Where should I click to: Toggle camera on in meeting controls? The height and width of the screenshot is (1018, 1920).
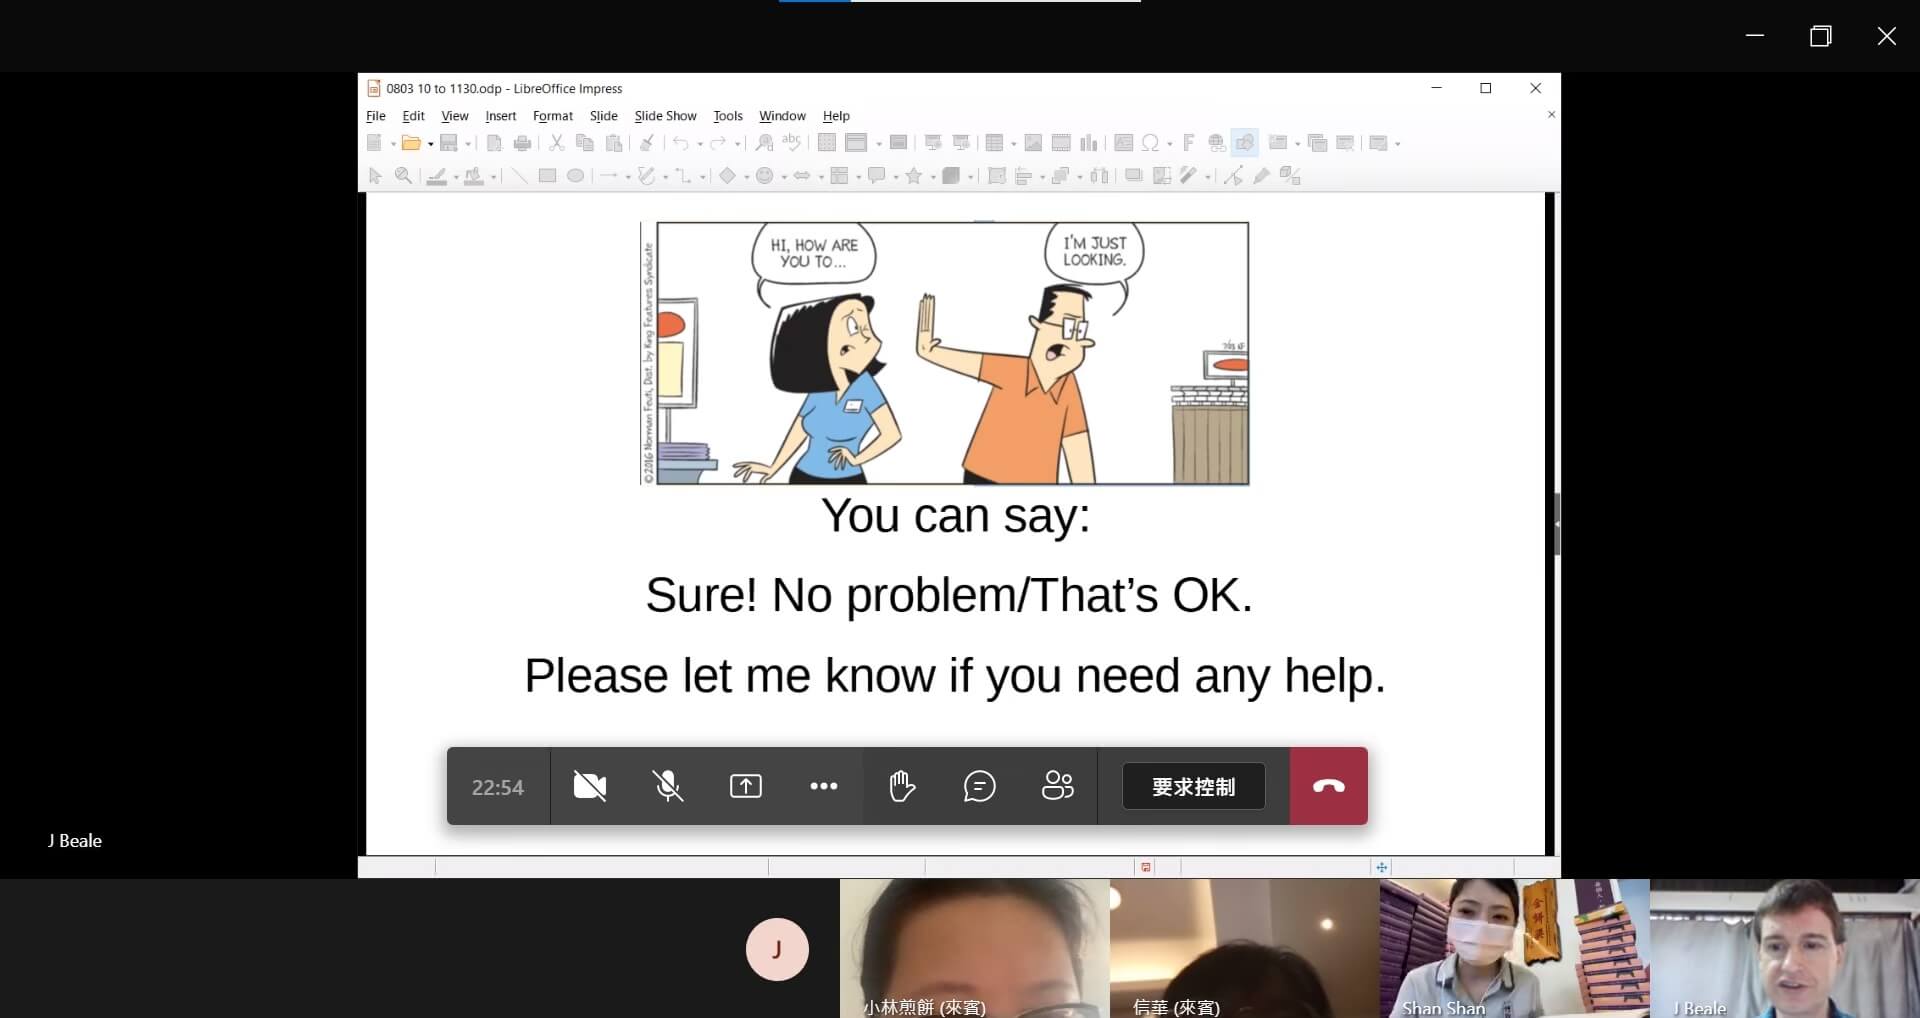590,787
